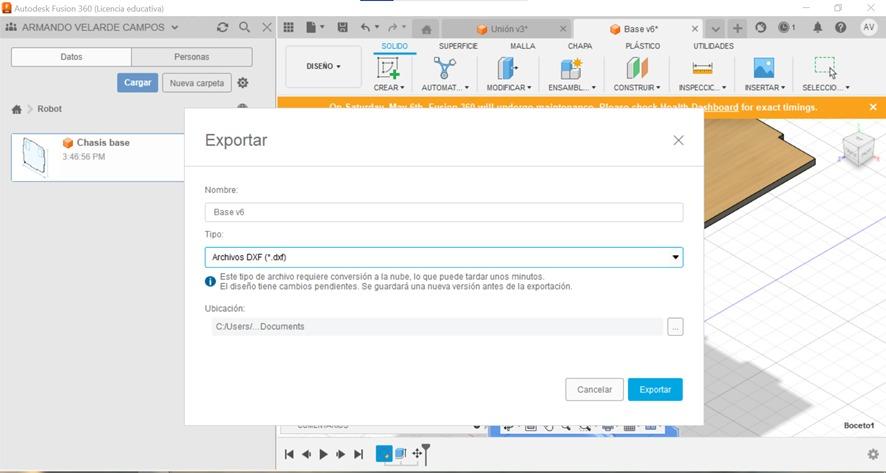Close the Unión v3 document tab
Image resolution: width=886 pixels, height=473 pixels.
pyautogui.click(x=563, y=29)
